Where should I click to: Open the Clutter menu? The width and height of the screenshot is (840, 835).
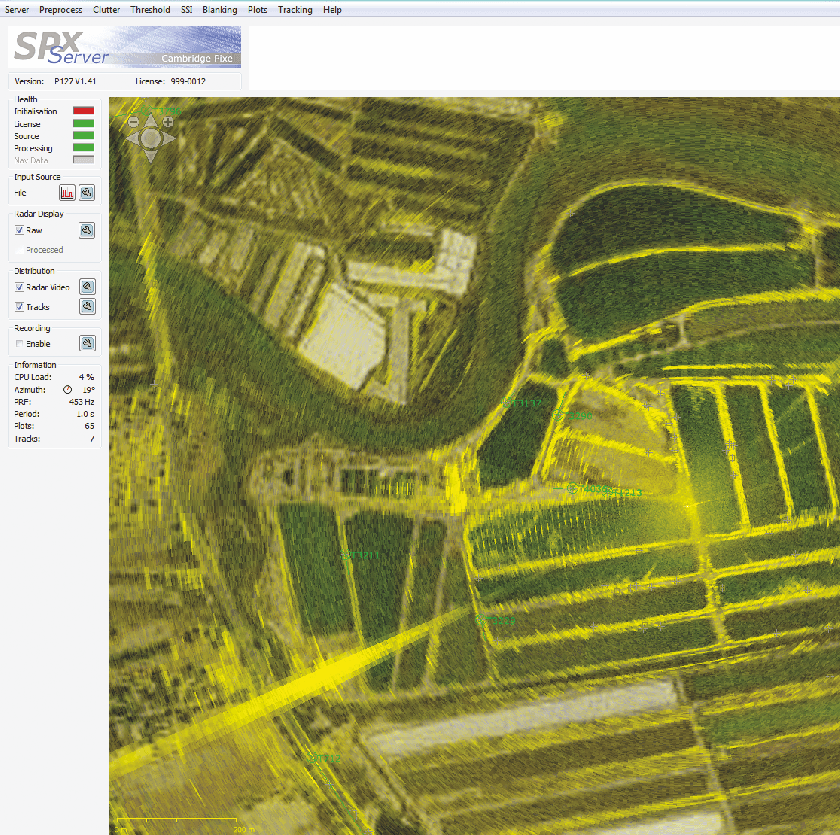106,10
